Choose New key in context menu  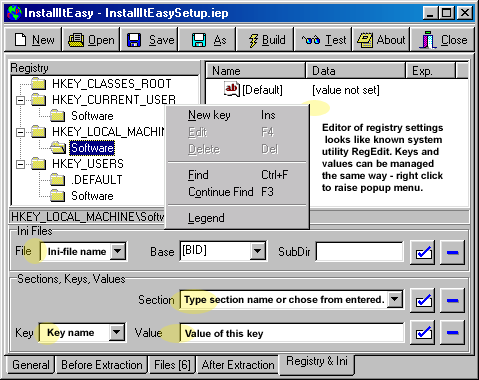(x=237, y=115)
